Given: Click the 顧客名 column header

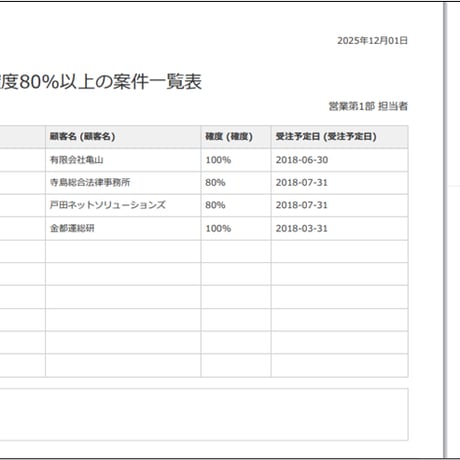Looking at the screenshot, I should [123, 137].
